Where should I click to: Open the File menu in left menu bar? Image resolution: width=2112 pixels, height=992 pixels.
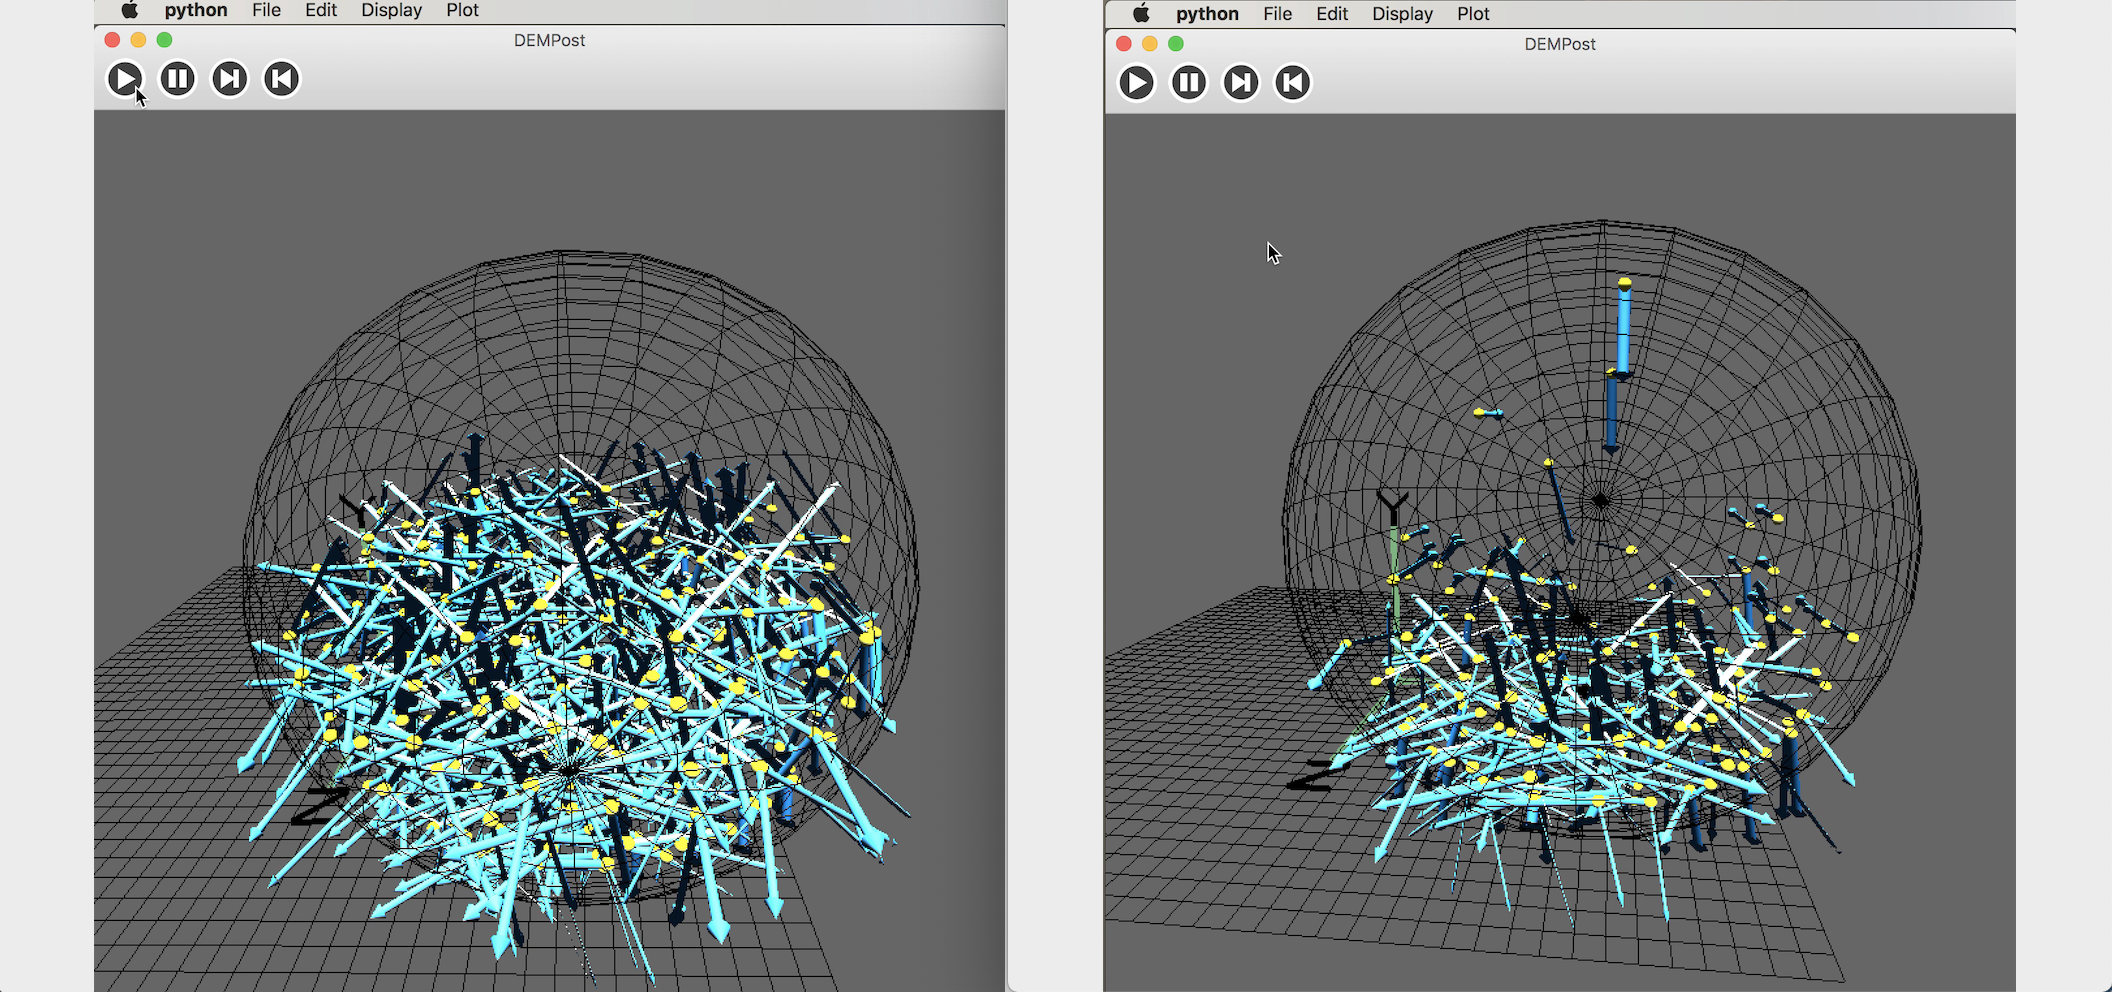(266, 10)
